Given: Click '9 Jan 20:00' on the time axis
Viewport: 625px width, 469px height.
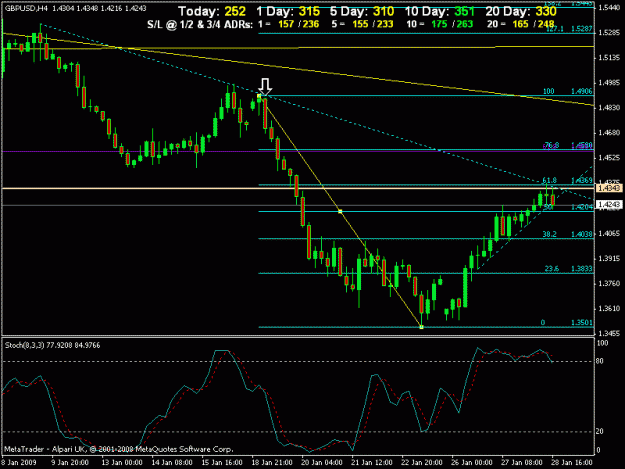Looking at the screenshot, I should coord(70,463).
